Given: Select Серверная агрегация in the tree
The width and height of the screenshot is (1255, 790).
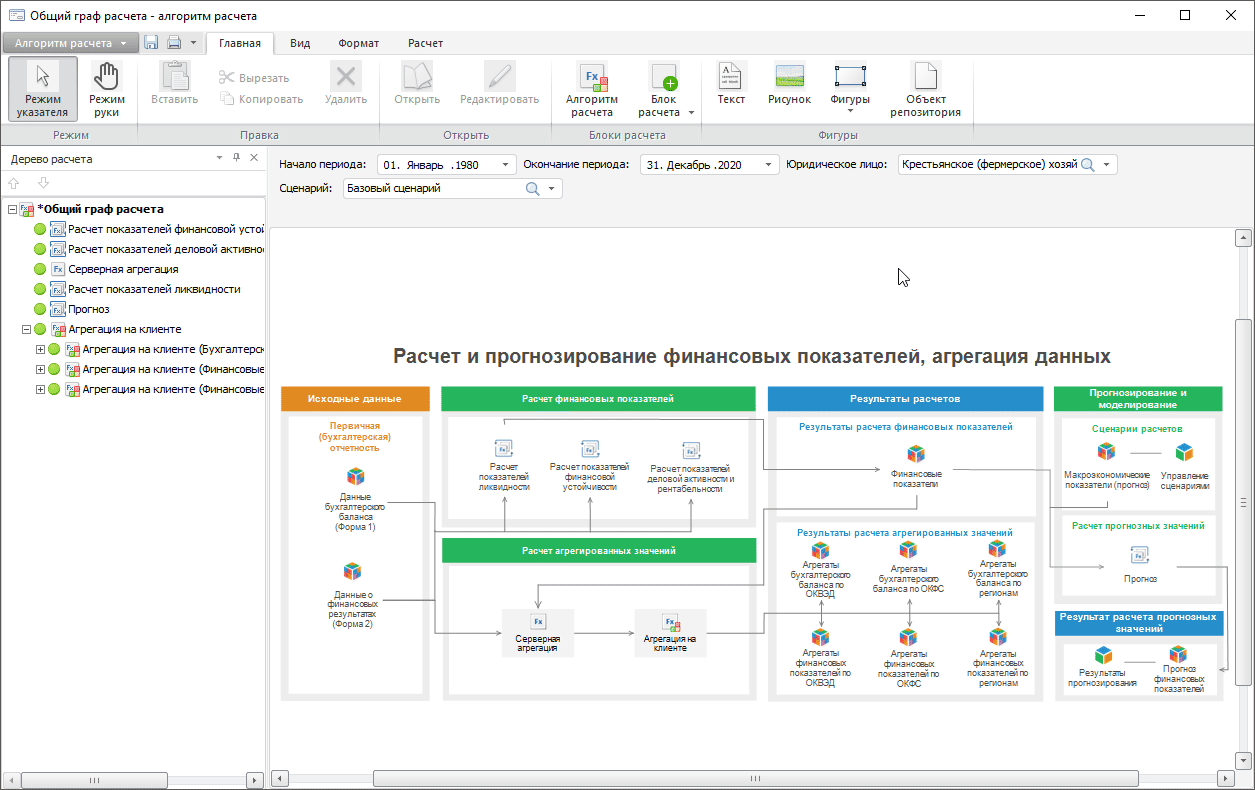Looking at the screenshot, I should pos(123,269).
